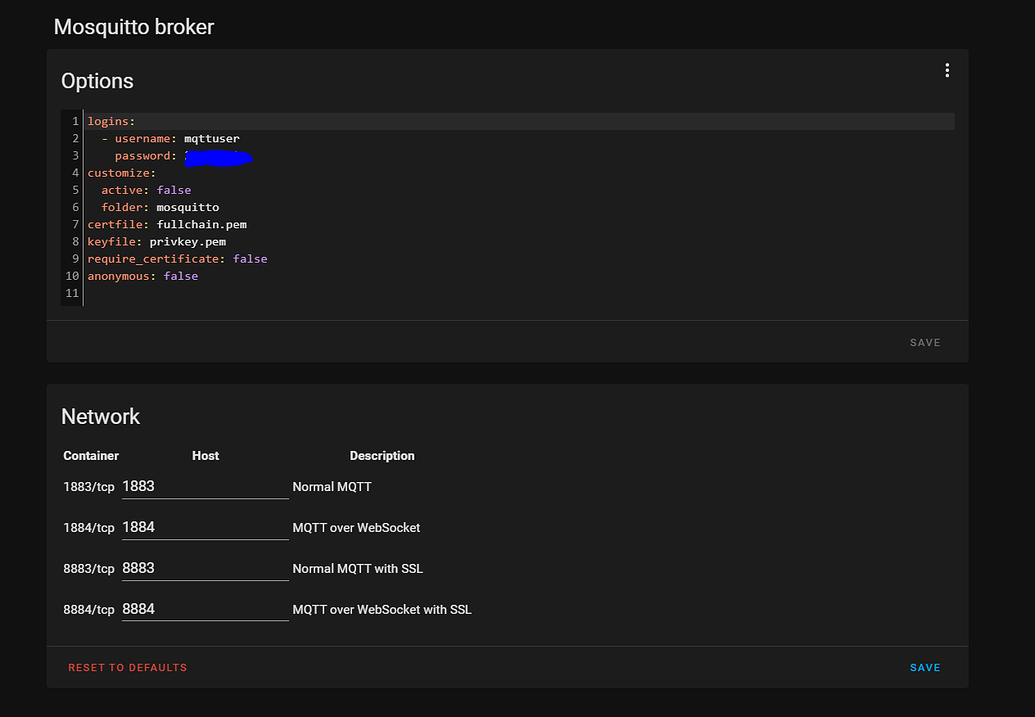The image size is (1035, 717).
Task: Select the customize line in the editor
Action: pos(120,172)
